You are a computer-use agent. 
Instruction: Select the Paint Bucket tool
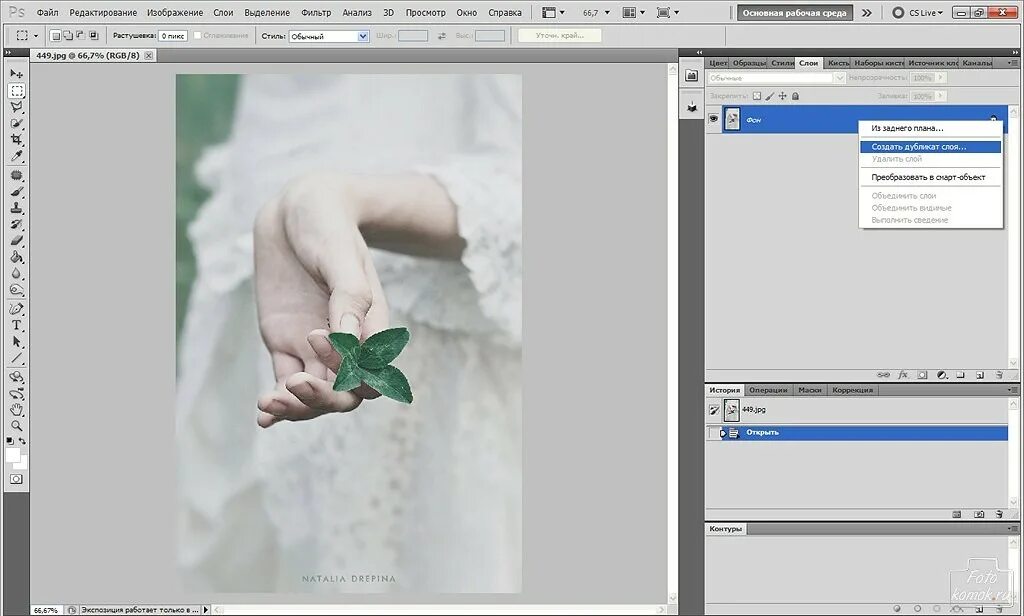click(16, 257)
